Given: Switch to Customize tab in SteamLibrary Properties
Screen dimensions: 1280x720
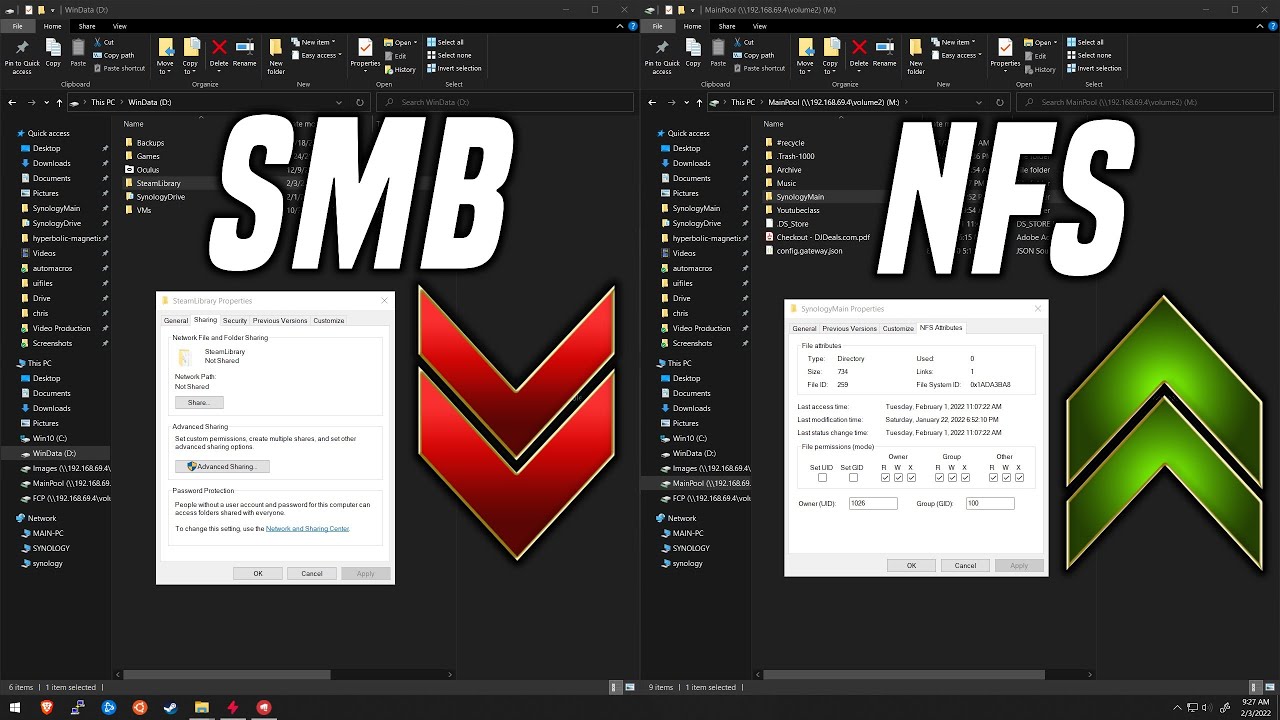Looking at the screenshot, I should [x=328, y=320].
